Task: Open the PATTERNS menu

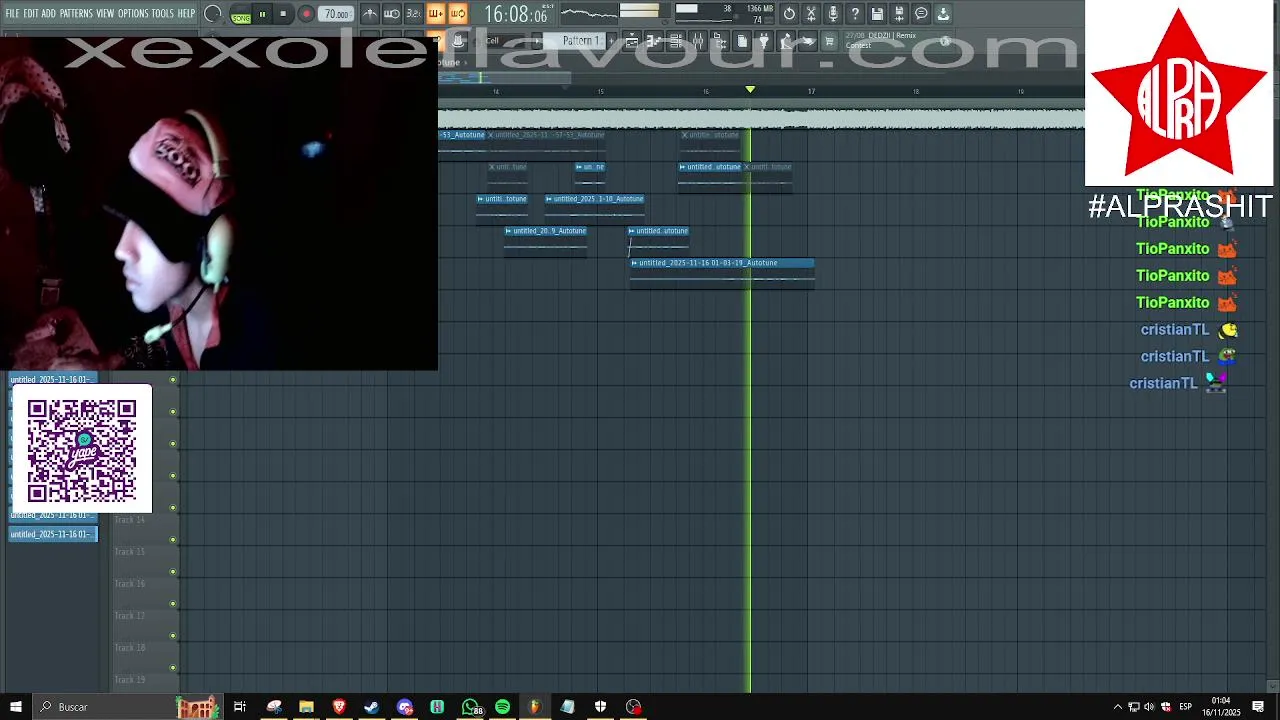Action: coord(76,14)
